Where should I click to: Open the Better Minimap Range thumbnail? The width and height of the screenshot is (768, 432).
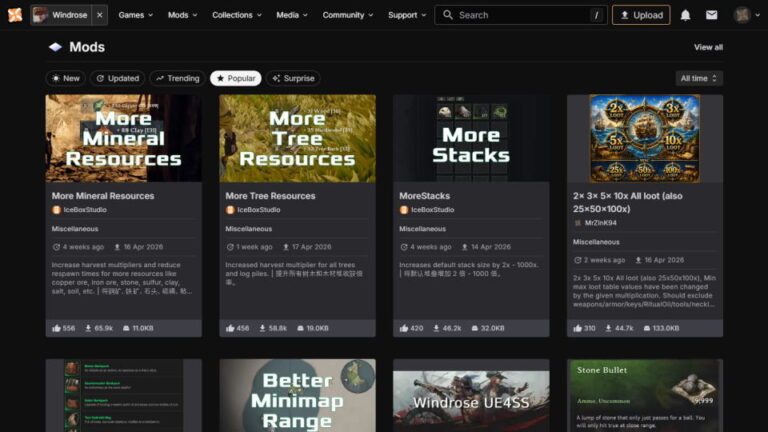coord(297,395)
